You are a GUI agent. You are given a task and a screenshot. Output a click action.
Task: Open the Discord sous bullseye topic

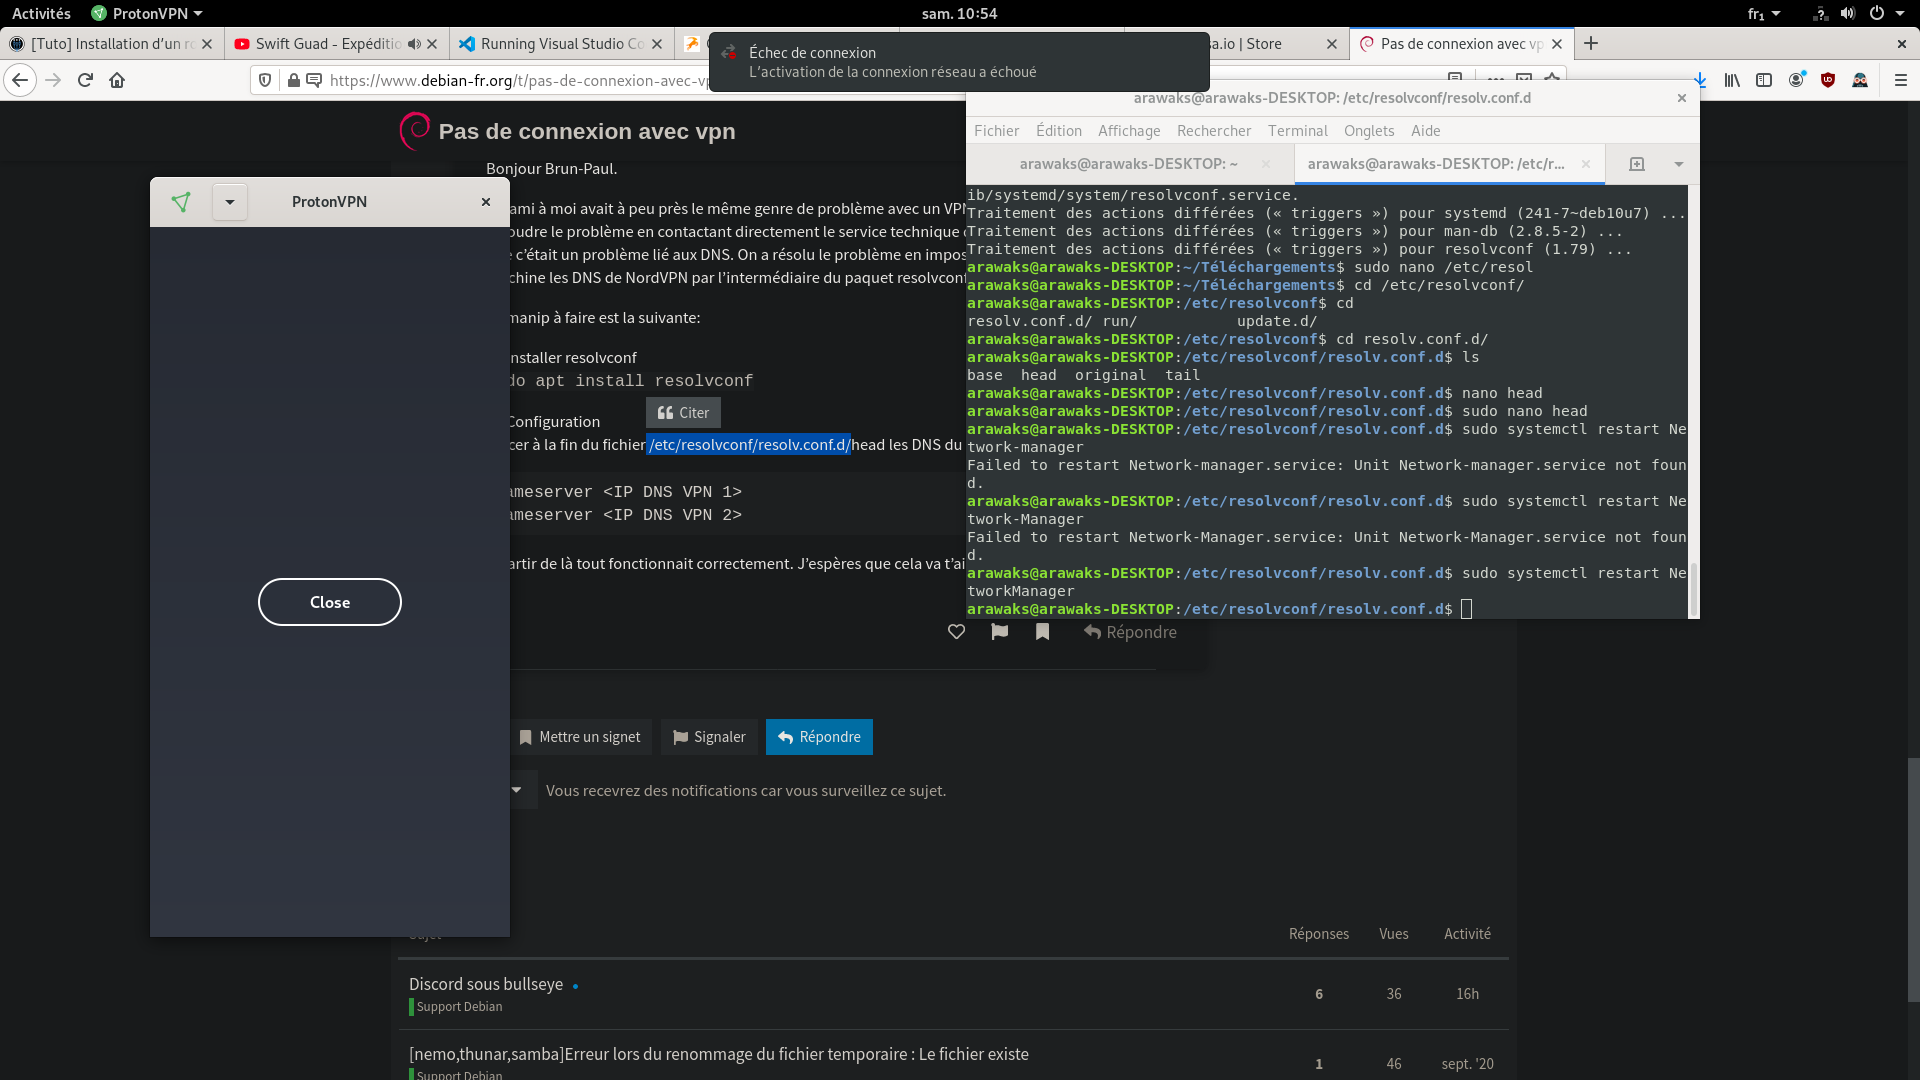point(486,984)
